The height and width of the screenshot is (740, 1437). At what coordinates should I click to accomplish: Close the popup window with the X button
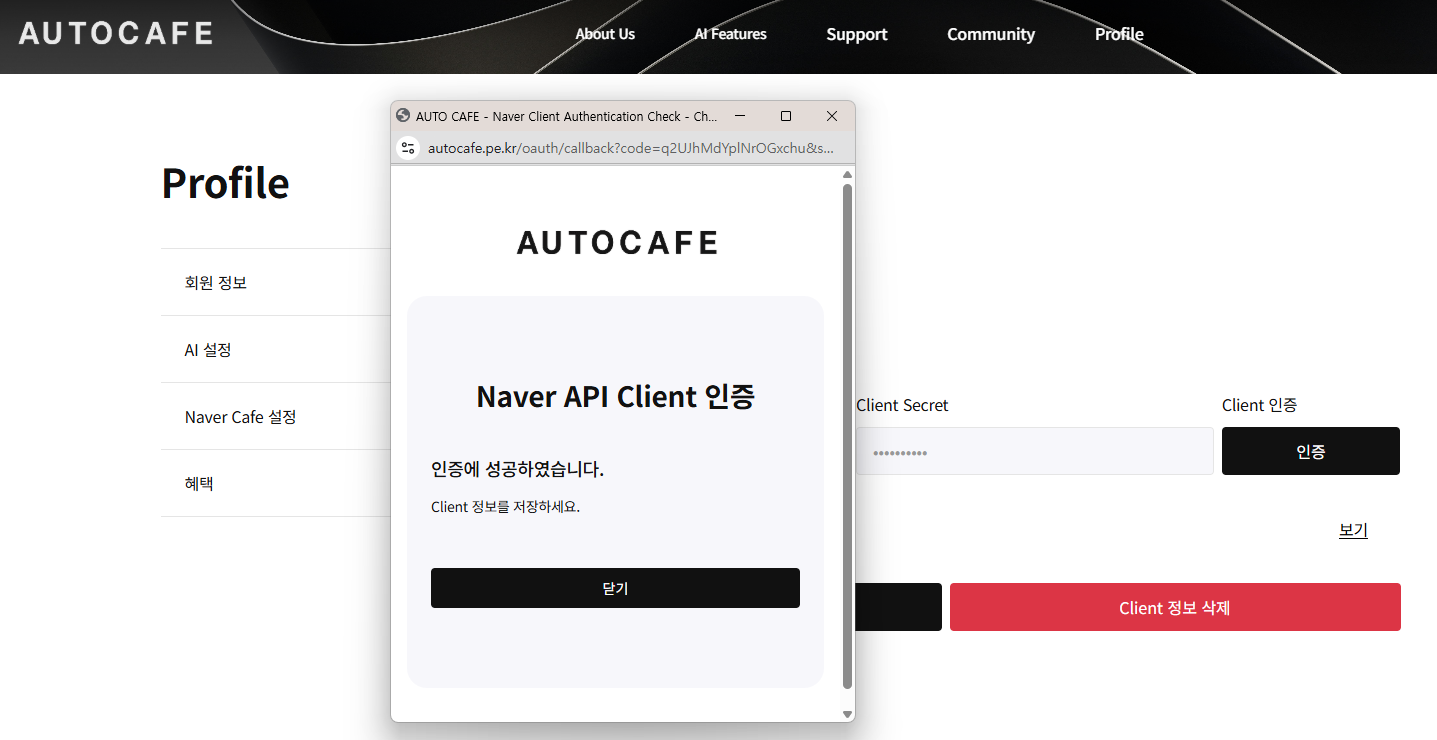point(831,116)
